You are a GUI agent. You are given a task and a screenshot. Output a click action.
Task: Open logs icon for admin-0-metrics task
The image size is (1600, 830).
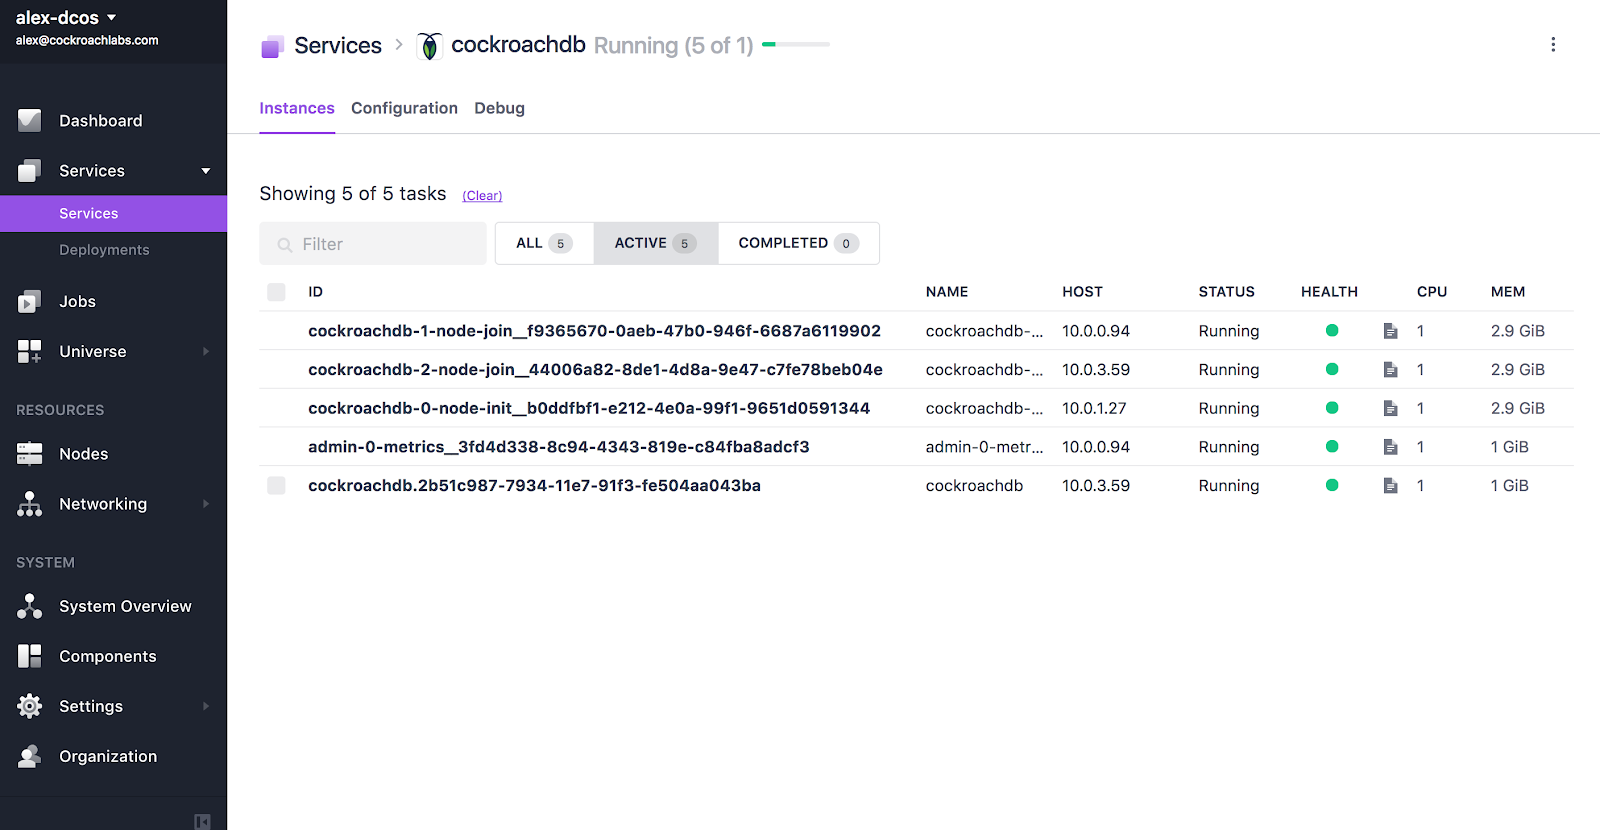pyautogui.click(x=1390, y=447)
